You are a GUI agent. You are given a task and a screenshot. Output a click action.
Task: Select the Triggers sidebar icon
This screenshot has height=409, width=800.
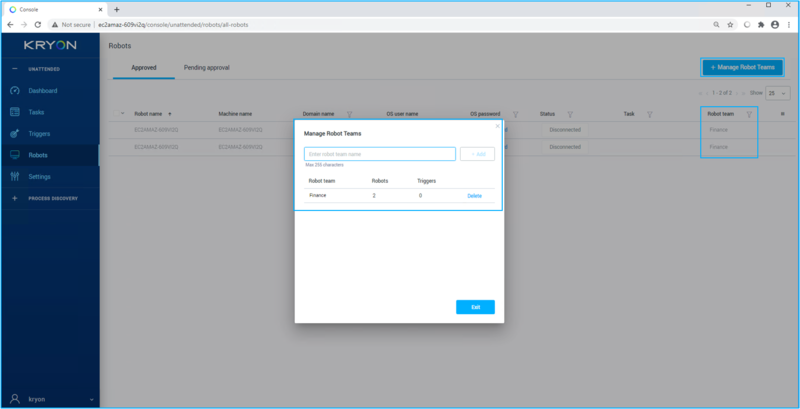point(14,133)
